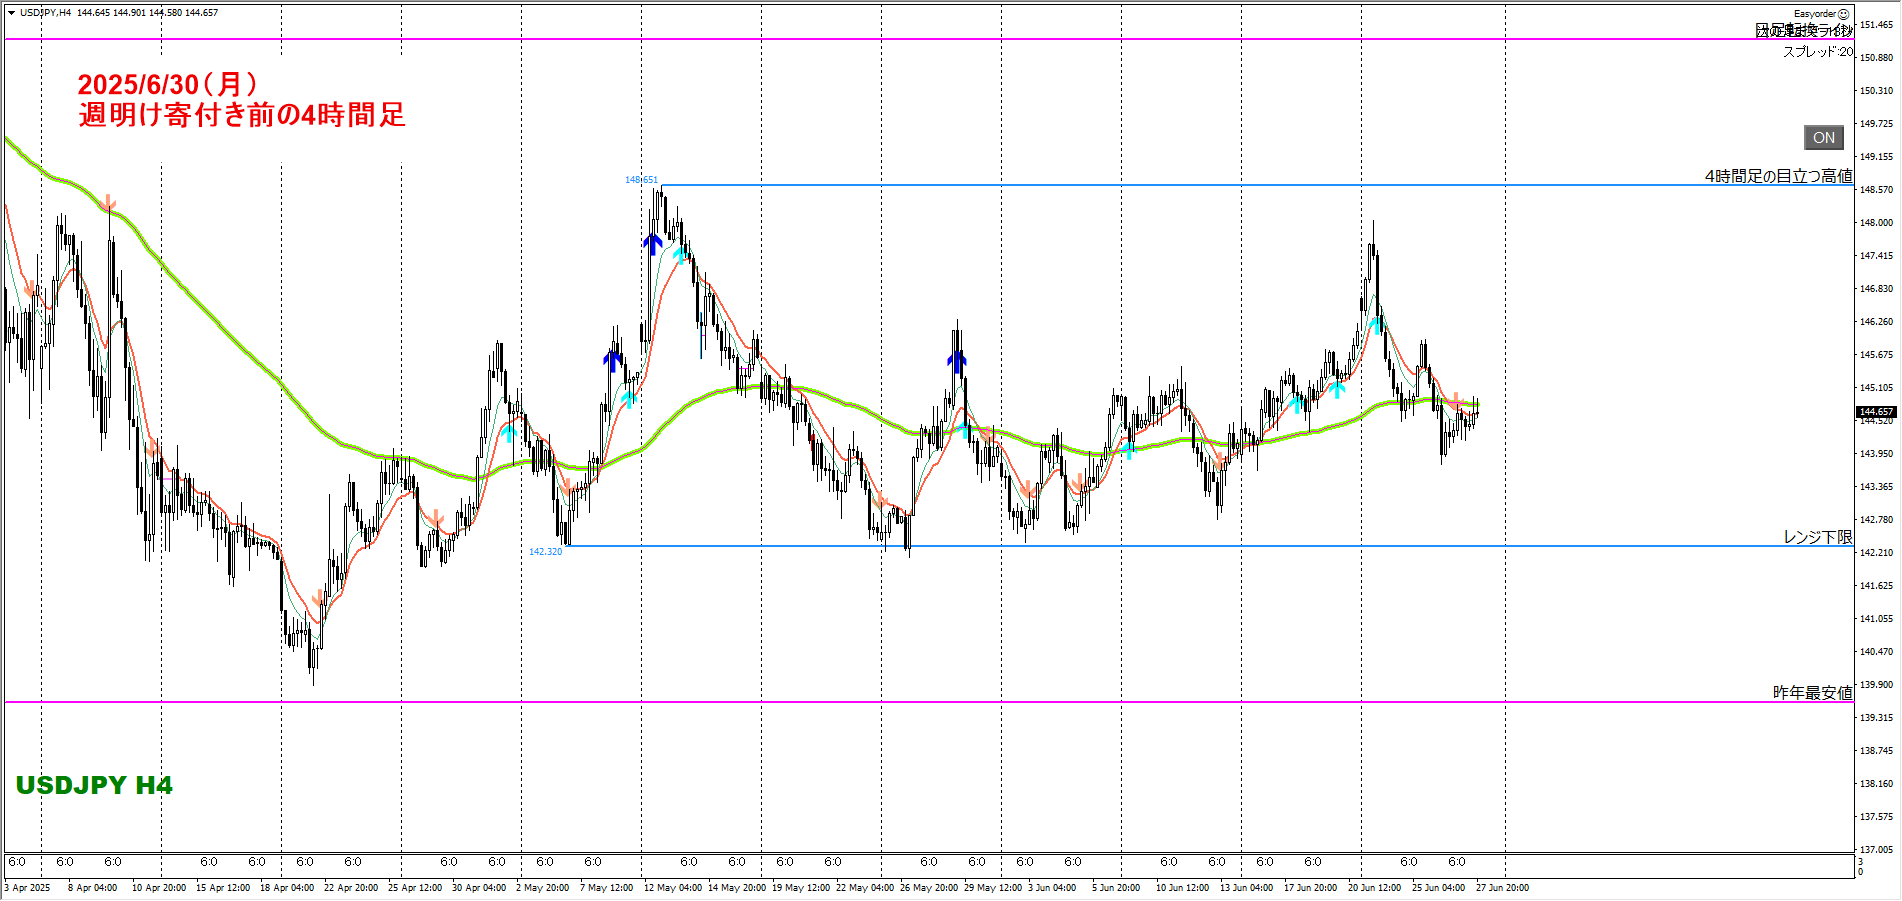
Task: Click the 141.055 price axis label
Action: [x=1876, y=618]
